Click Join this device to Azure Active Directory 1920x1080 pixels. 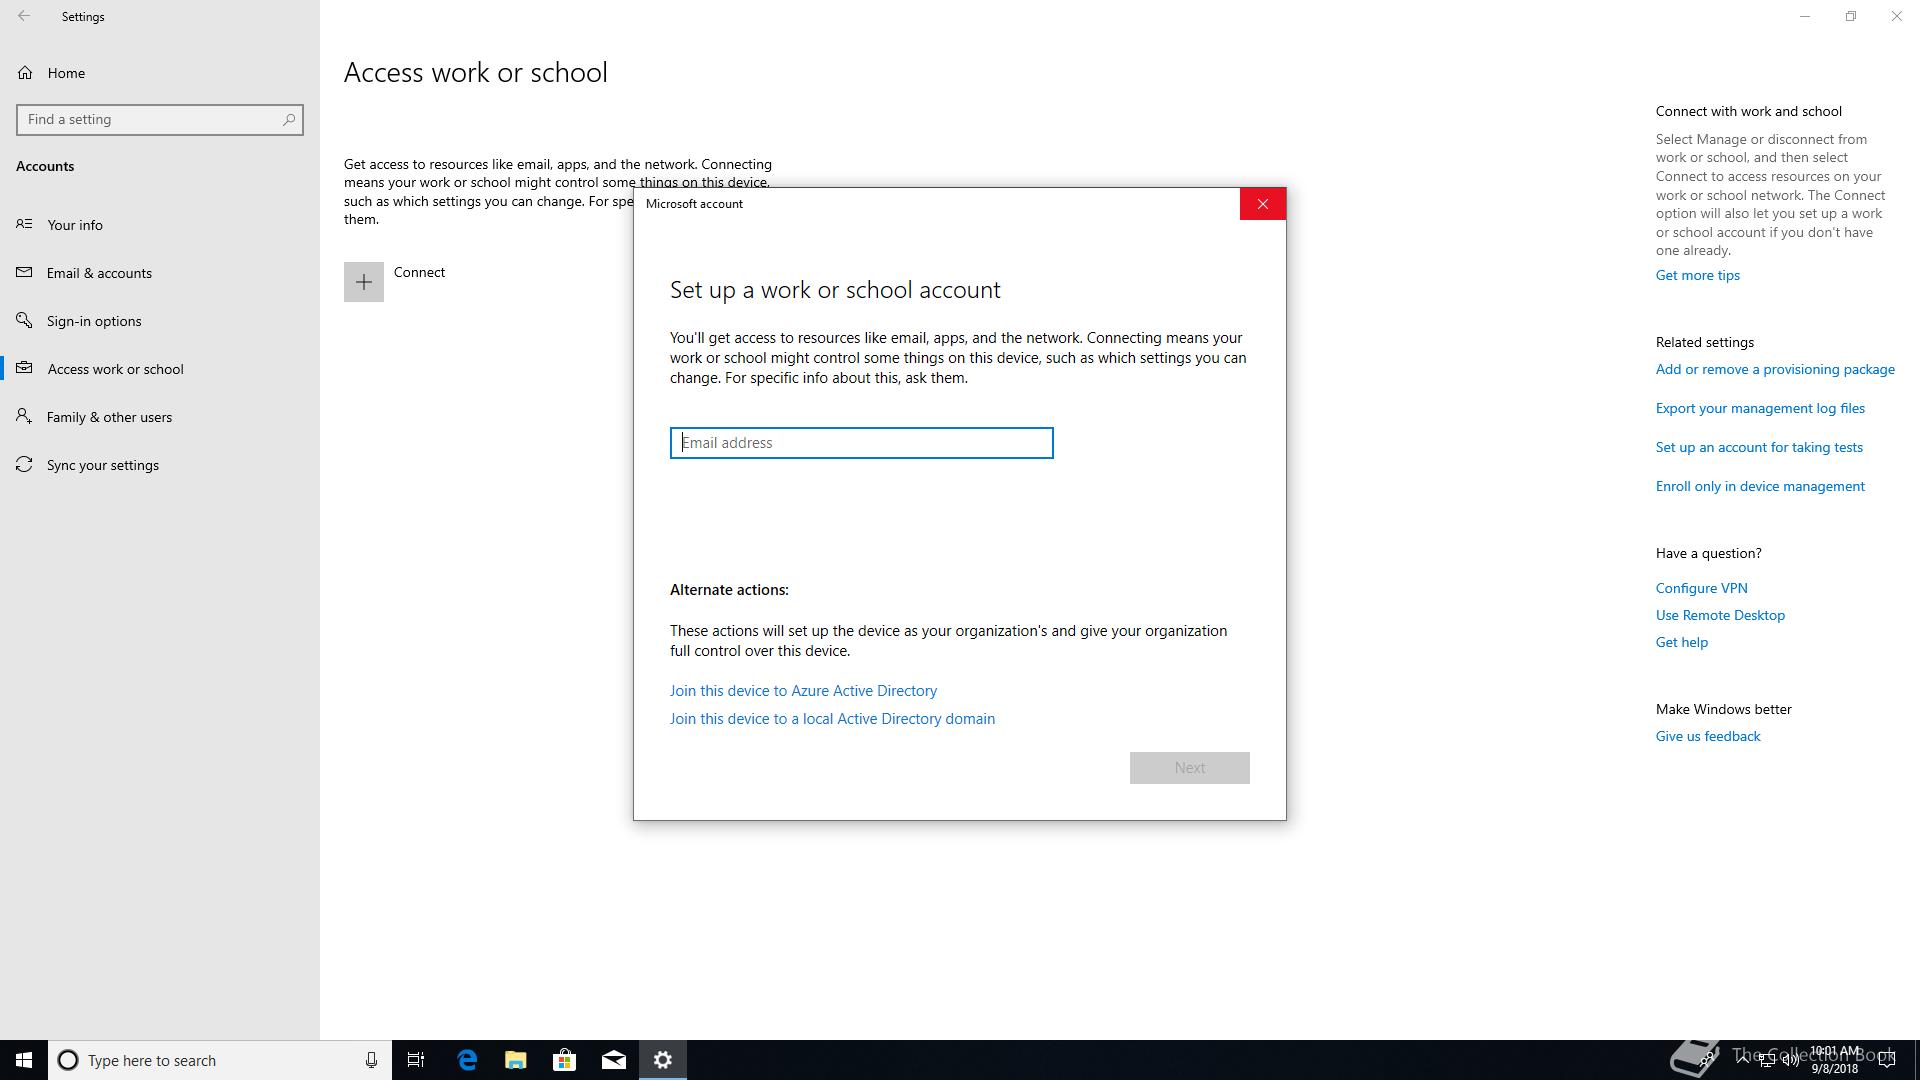[x=803, y=691]
